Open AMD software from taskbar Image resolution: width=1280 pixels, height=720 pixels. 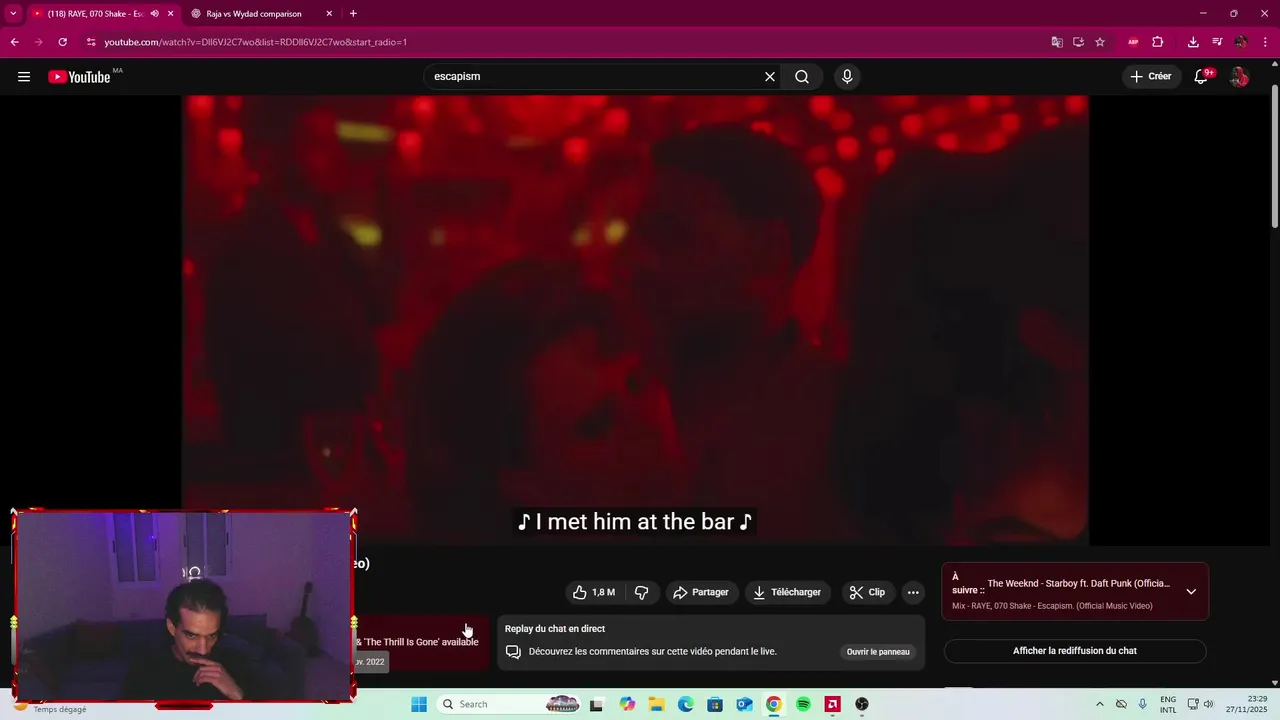(832, 704)
